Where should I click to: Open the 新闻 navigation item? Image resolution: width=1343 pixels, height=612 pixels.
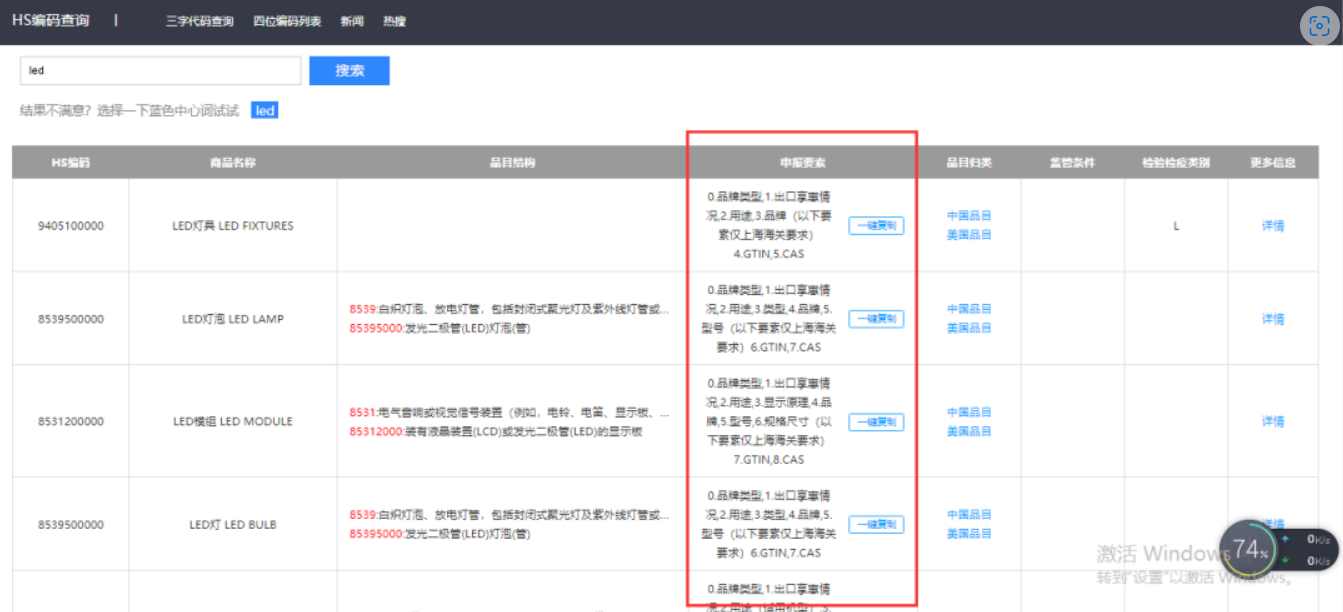point(352,21)
